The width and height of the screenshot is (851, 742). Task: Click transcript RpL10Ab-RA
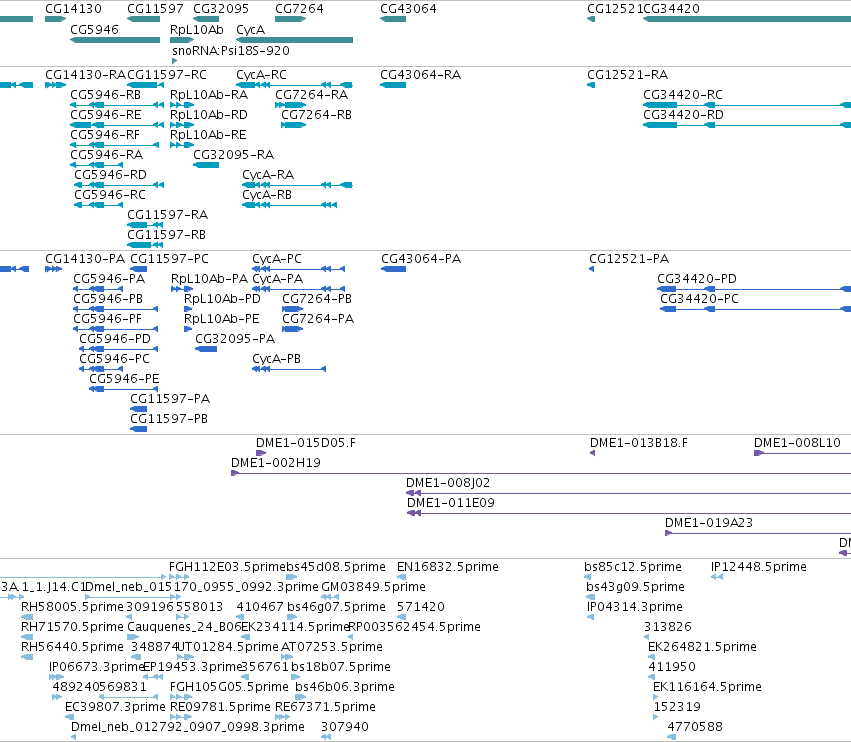(209, 94)
